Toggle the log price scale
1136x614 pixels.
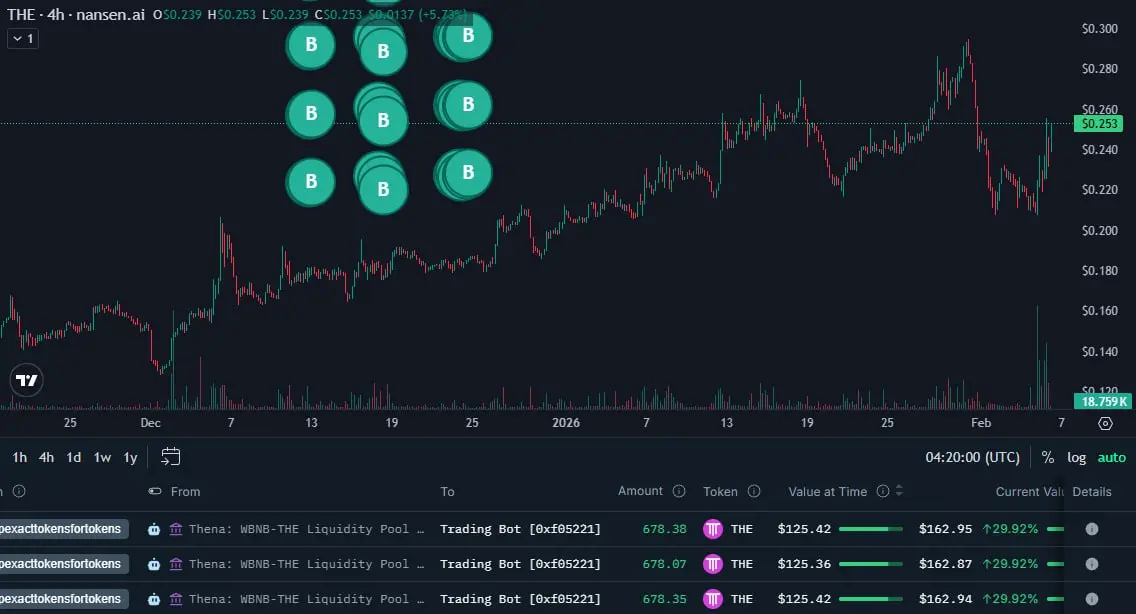(1077, 457)
